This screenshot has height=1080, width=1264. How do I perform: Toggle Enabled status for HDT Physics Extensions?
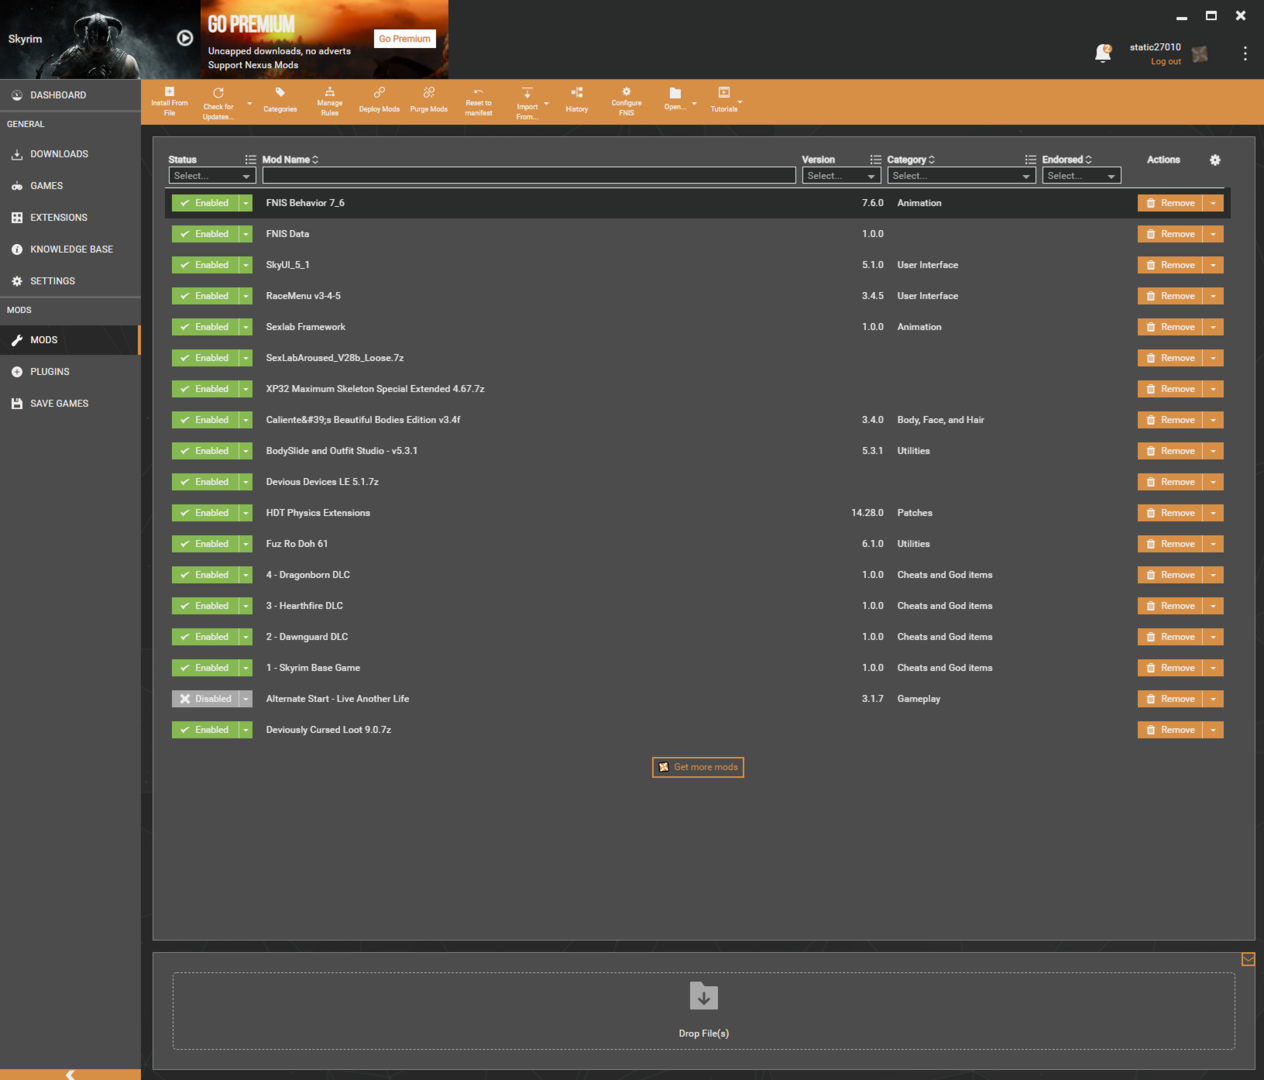pos(205,513)
